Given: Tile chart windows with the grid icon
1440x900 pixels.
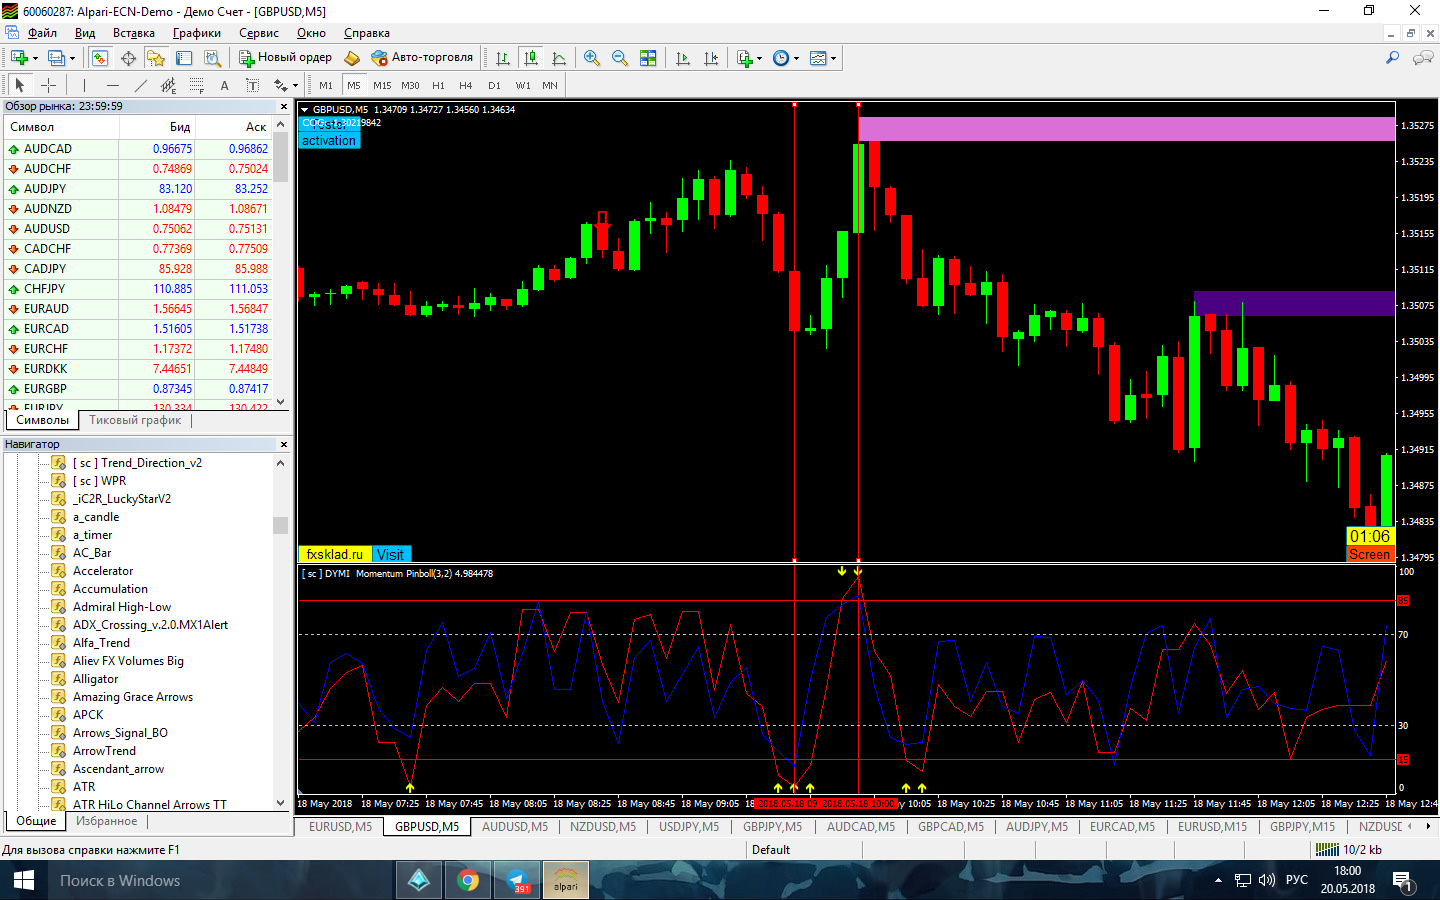Looking at the screenshot, I should pos(648,58).
